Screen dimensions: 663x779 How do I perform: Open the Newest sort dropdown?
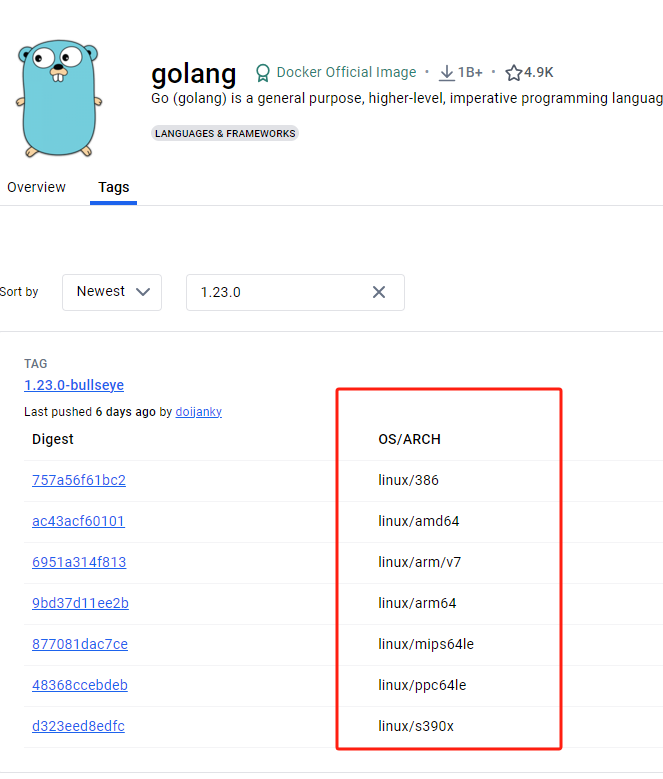(x=112, y=292)
